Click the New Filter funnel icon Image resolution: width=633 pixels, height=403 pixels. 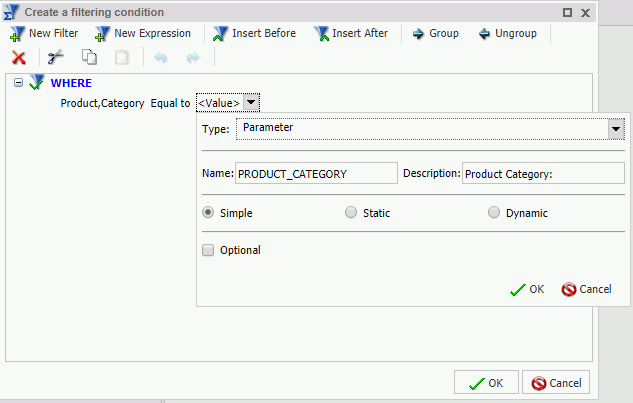point(17,34)
